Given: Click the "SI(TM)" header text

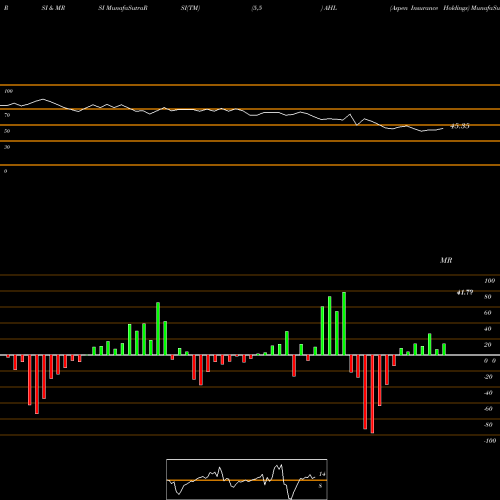Looking at the screenshot, I should coord(190,8).
